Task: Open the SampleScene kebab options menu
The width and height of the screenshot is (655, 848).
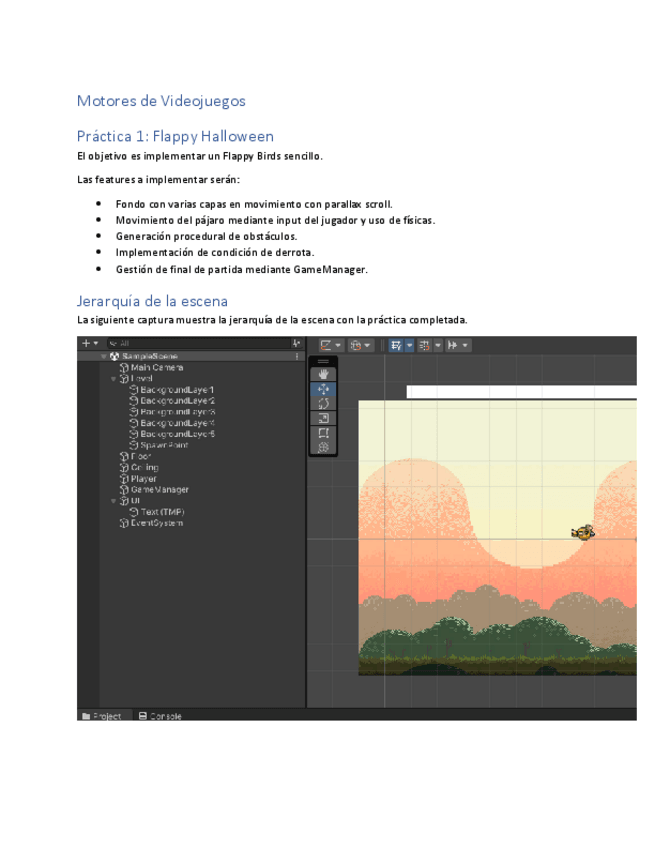Action: (297, 356)
